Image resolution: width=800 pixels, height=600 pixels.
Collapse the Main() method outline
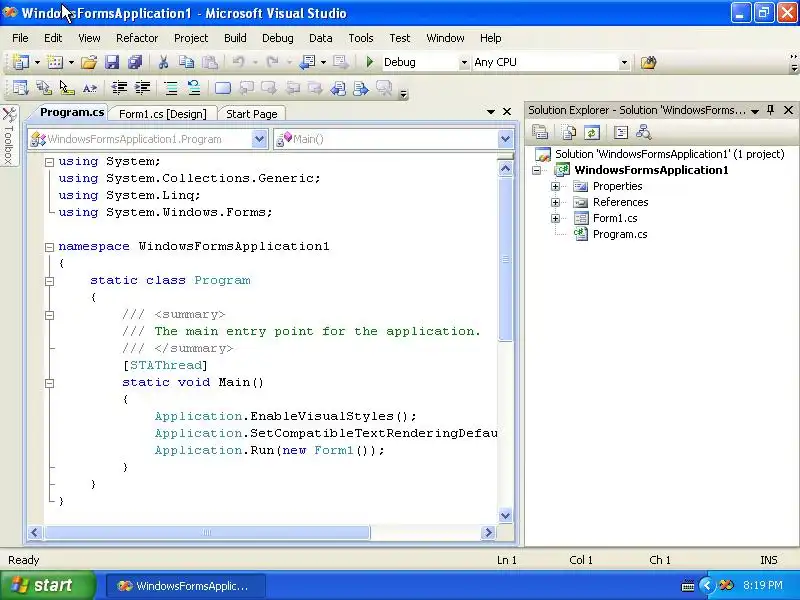pos(49,383)
